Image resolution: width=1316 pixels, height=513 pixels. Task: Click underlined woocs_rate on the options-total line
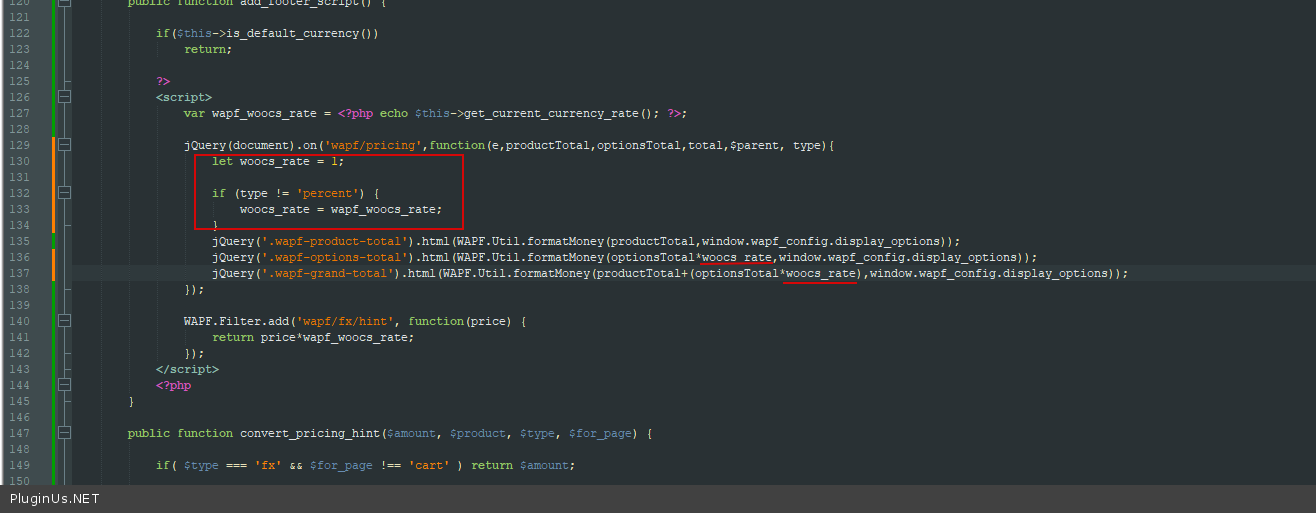click(736, 257)
